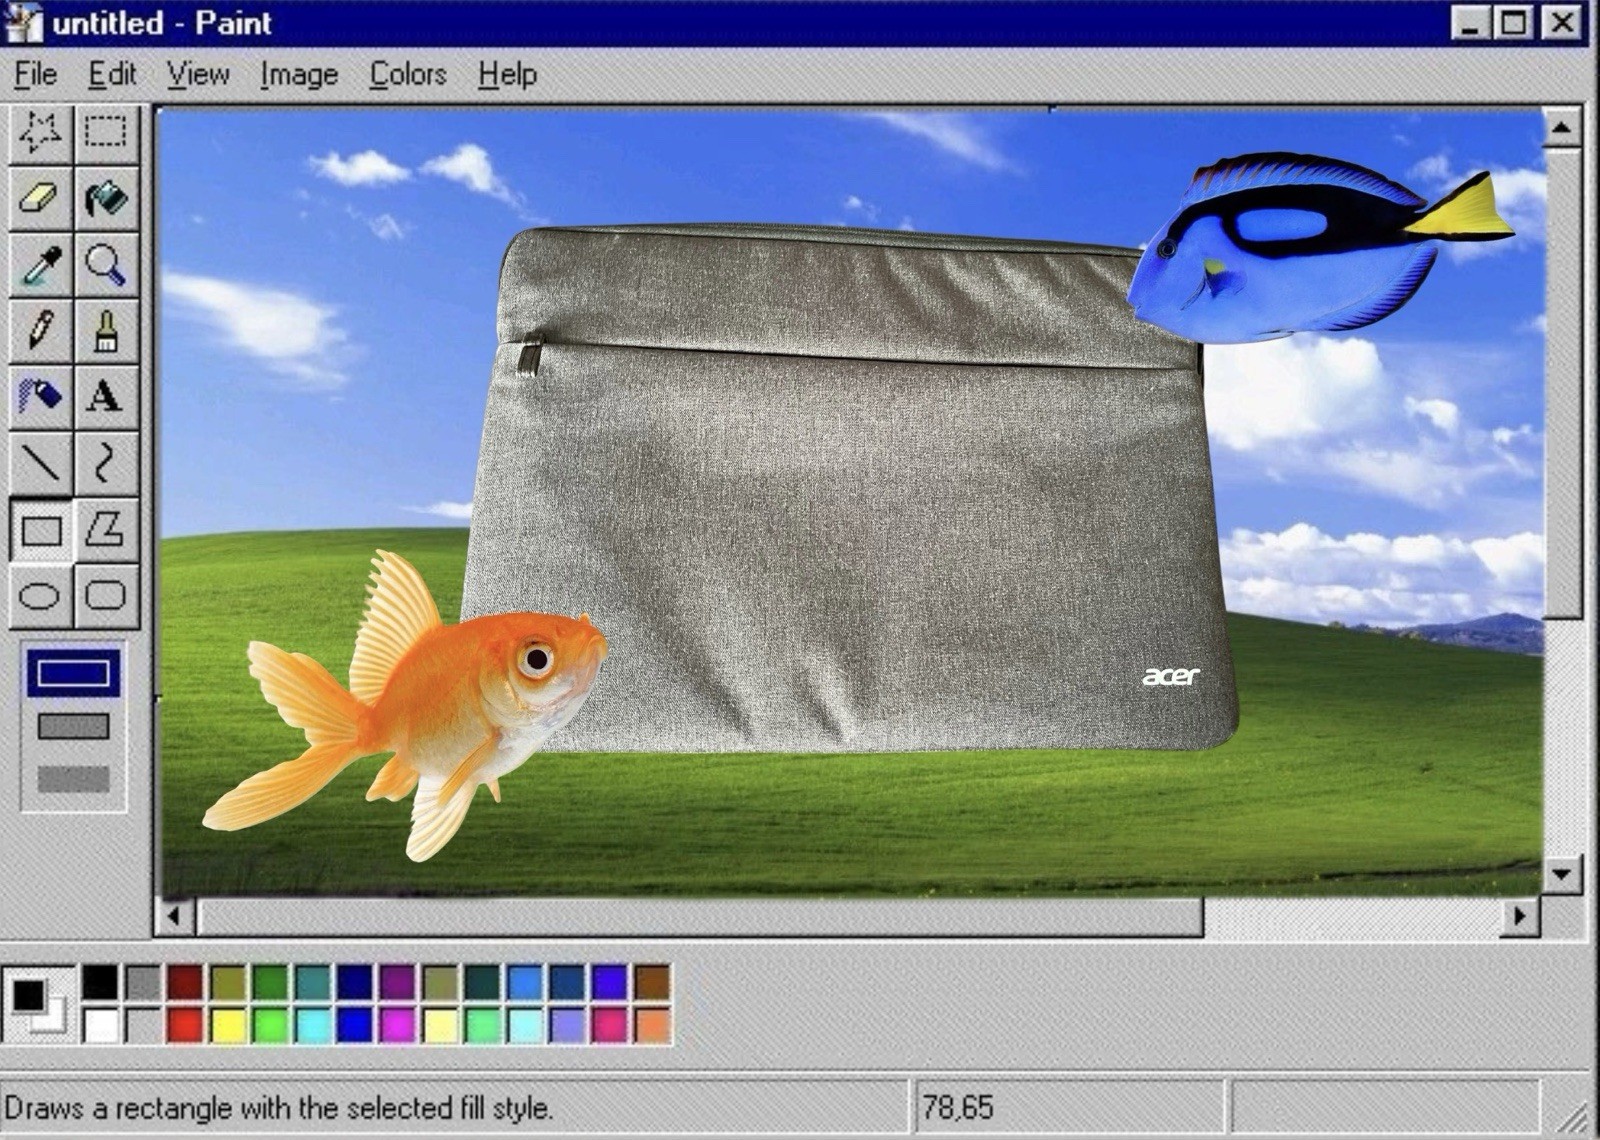Click the vertical scrollbar thumb

[x=1561, y=382]
